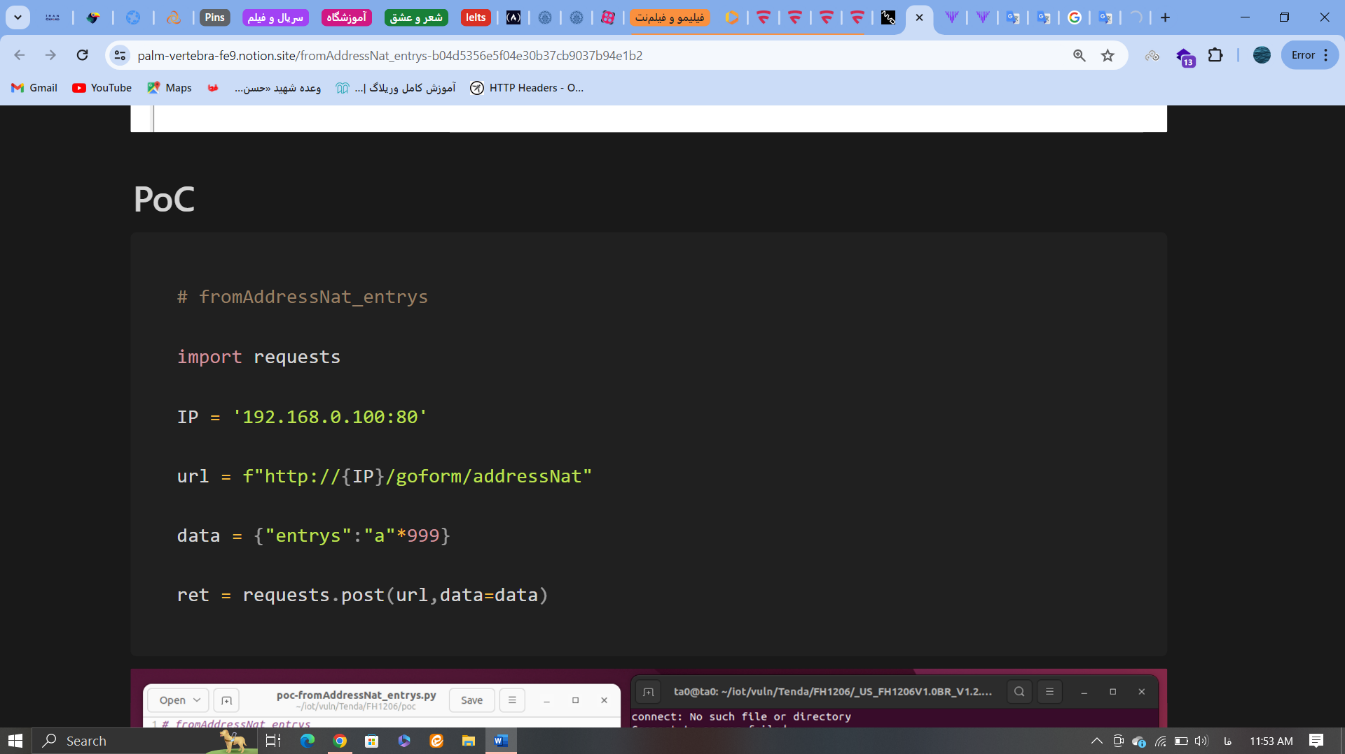Show hidden system tray icons
This screenshot has height=754, width=1345.
point(1097,741)
